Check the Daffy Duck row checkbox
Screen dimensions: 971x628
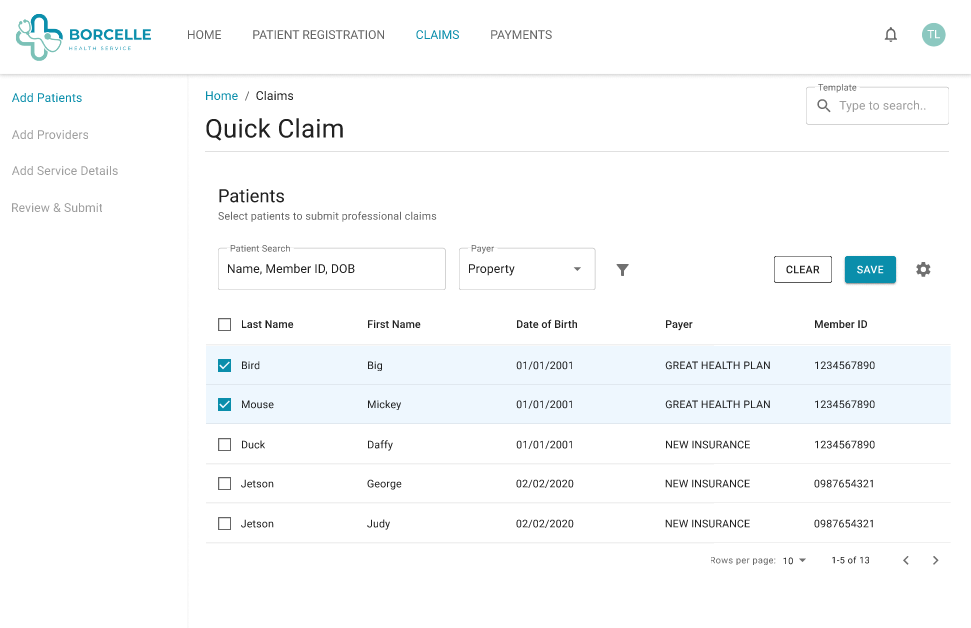pos(224,445)
